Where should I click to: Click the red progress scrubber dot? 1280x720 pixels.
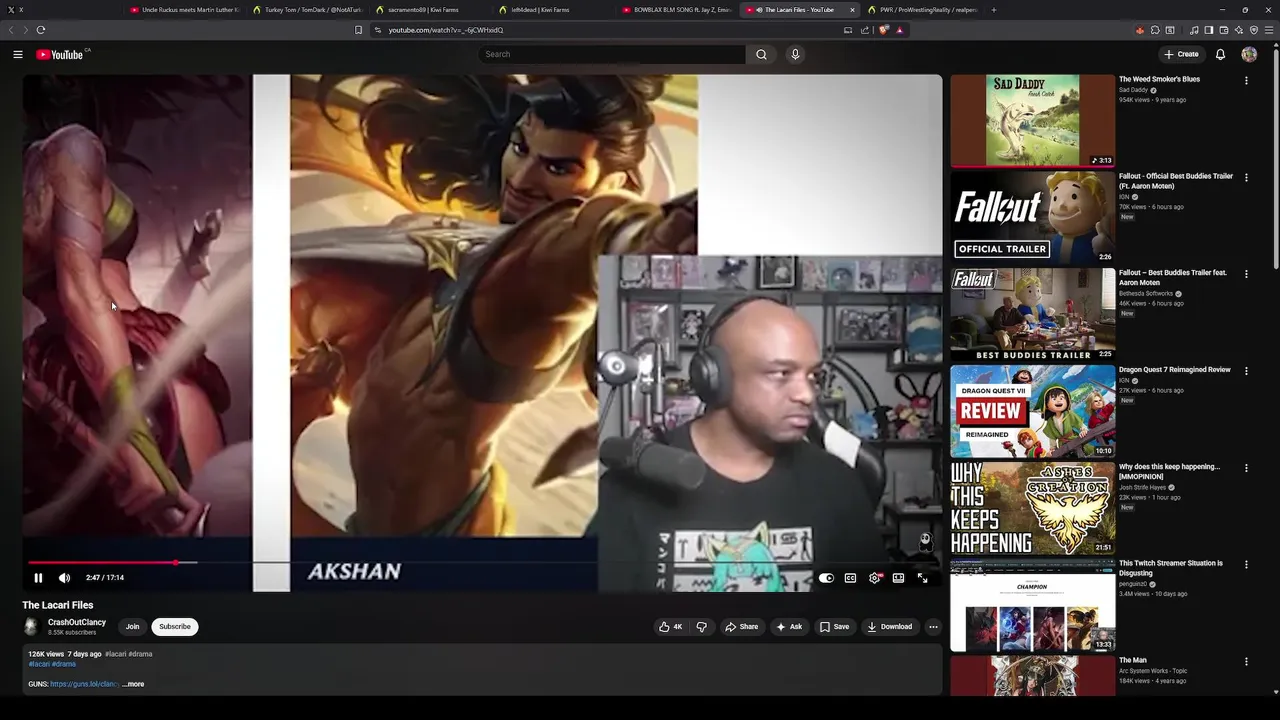click(x=176, y=562)
